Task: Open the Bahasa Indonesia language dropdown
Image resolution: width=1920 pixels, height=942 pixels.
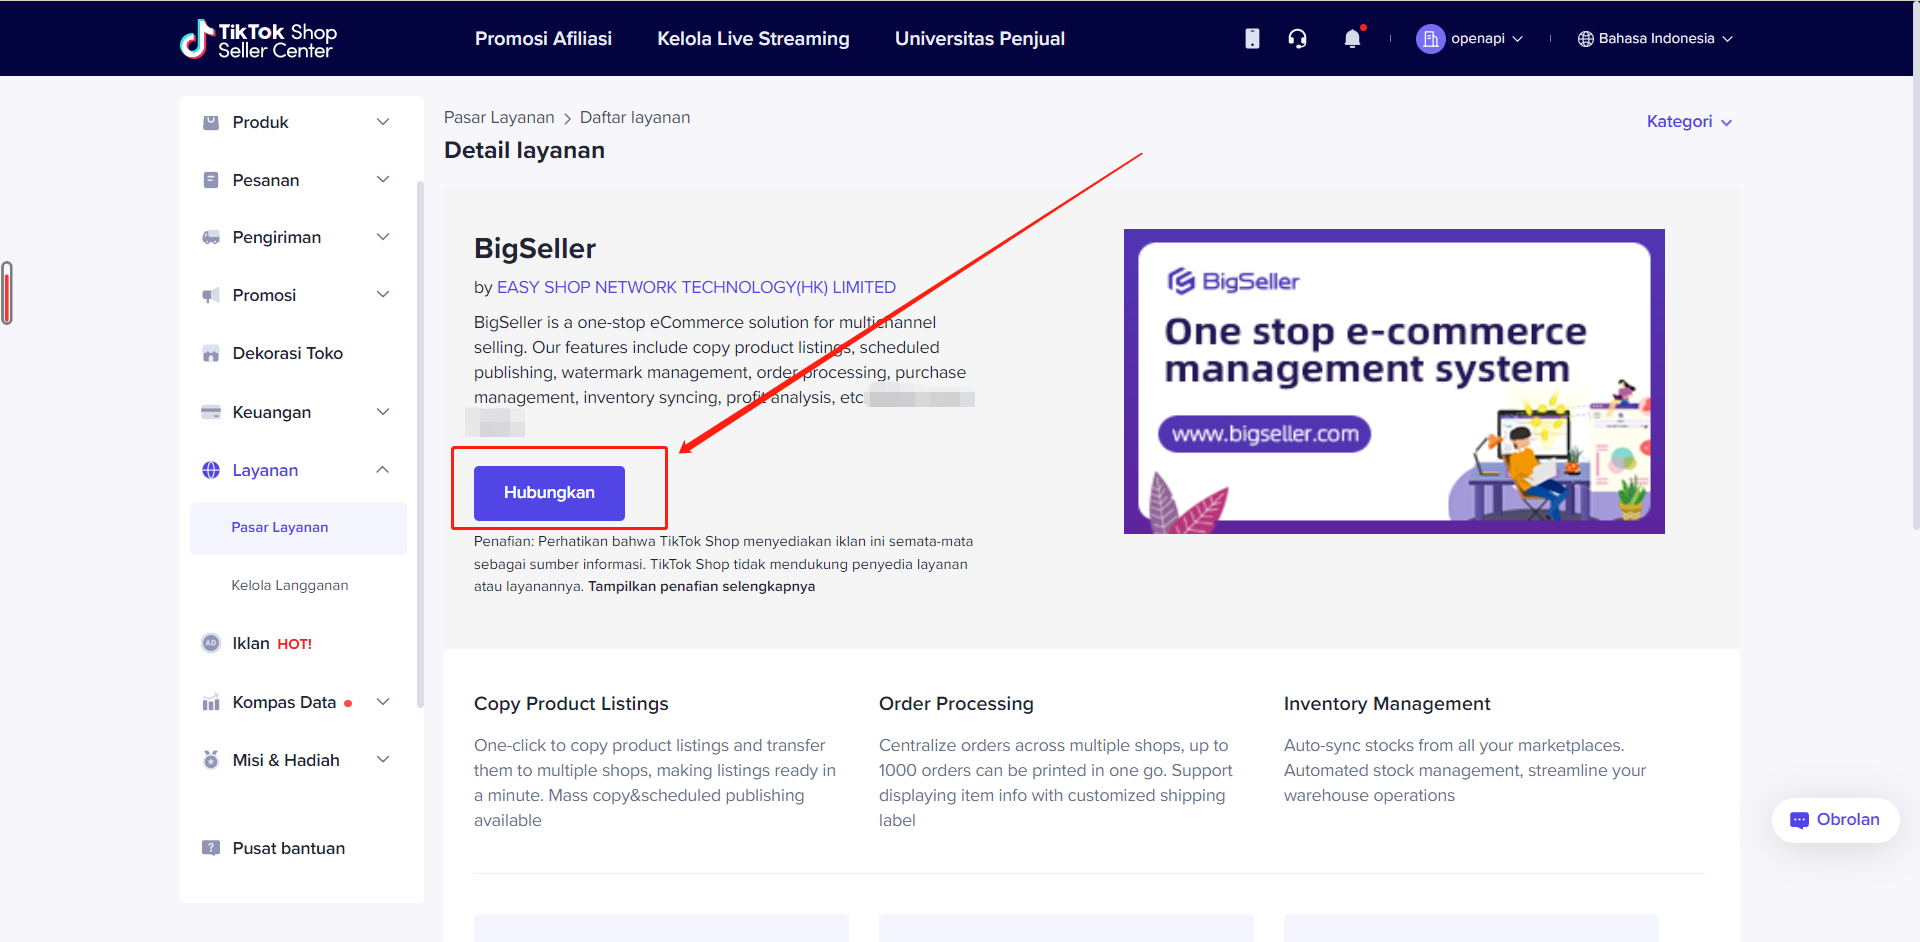Action: point(1655,39)
